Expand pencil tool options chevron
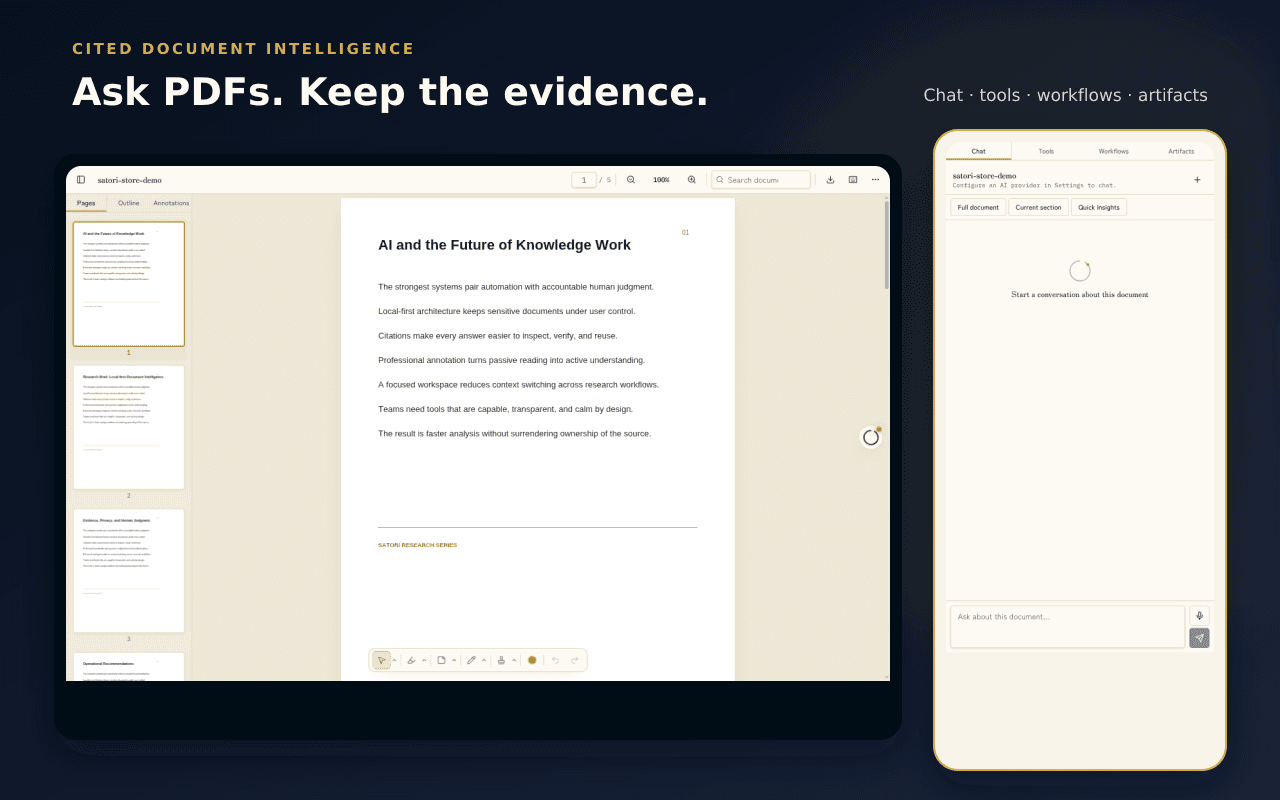 [484, 660]
